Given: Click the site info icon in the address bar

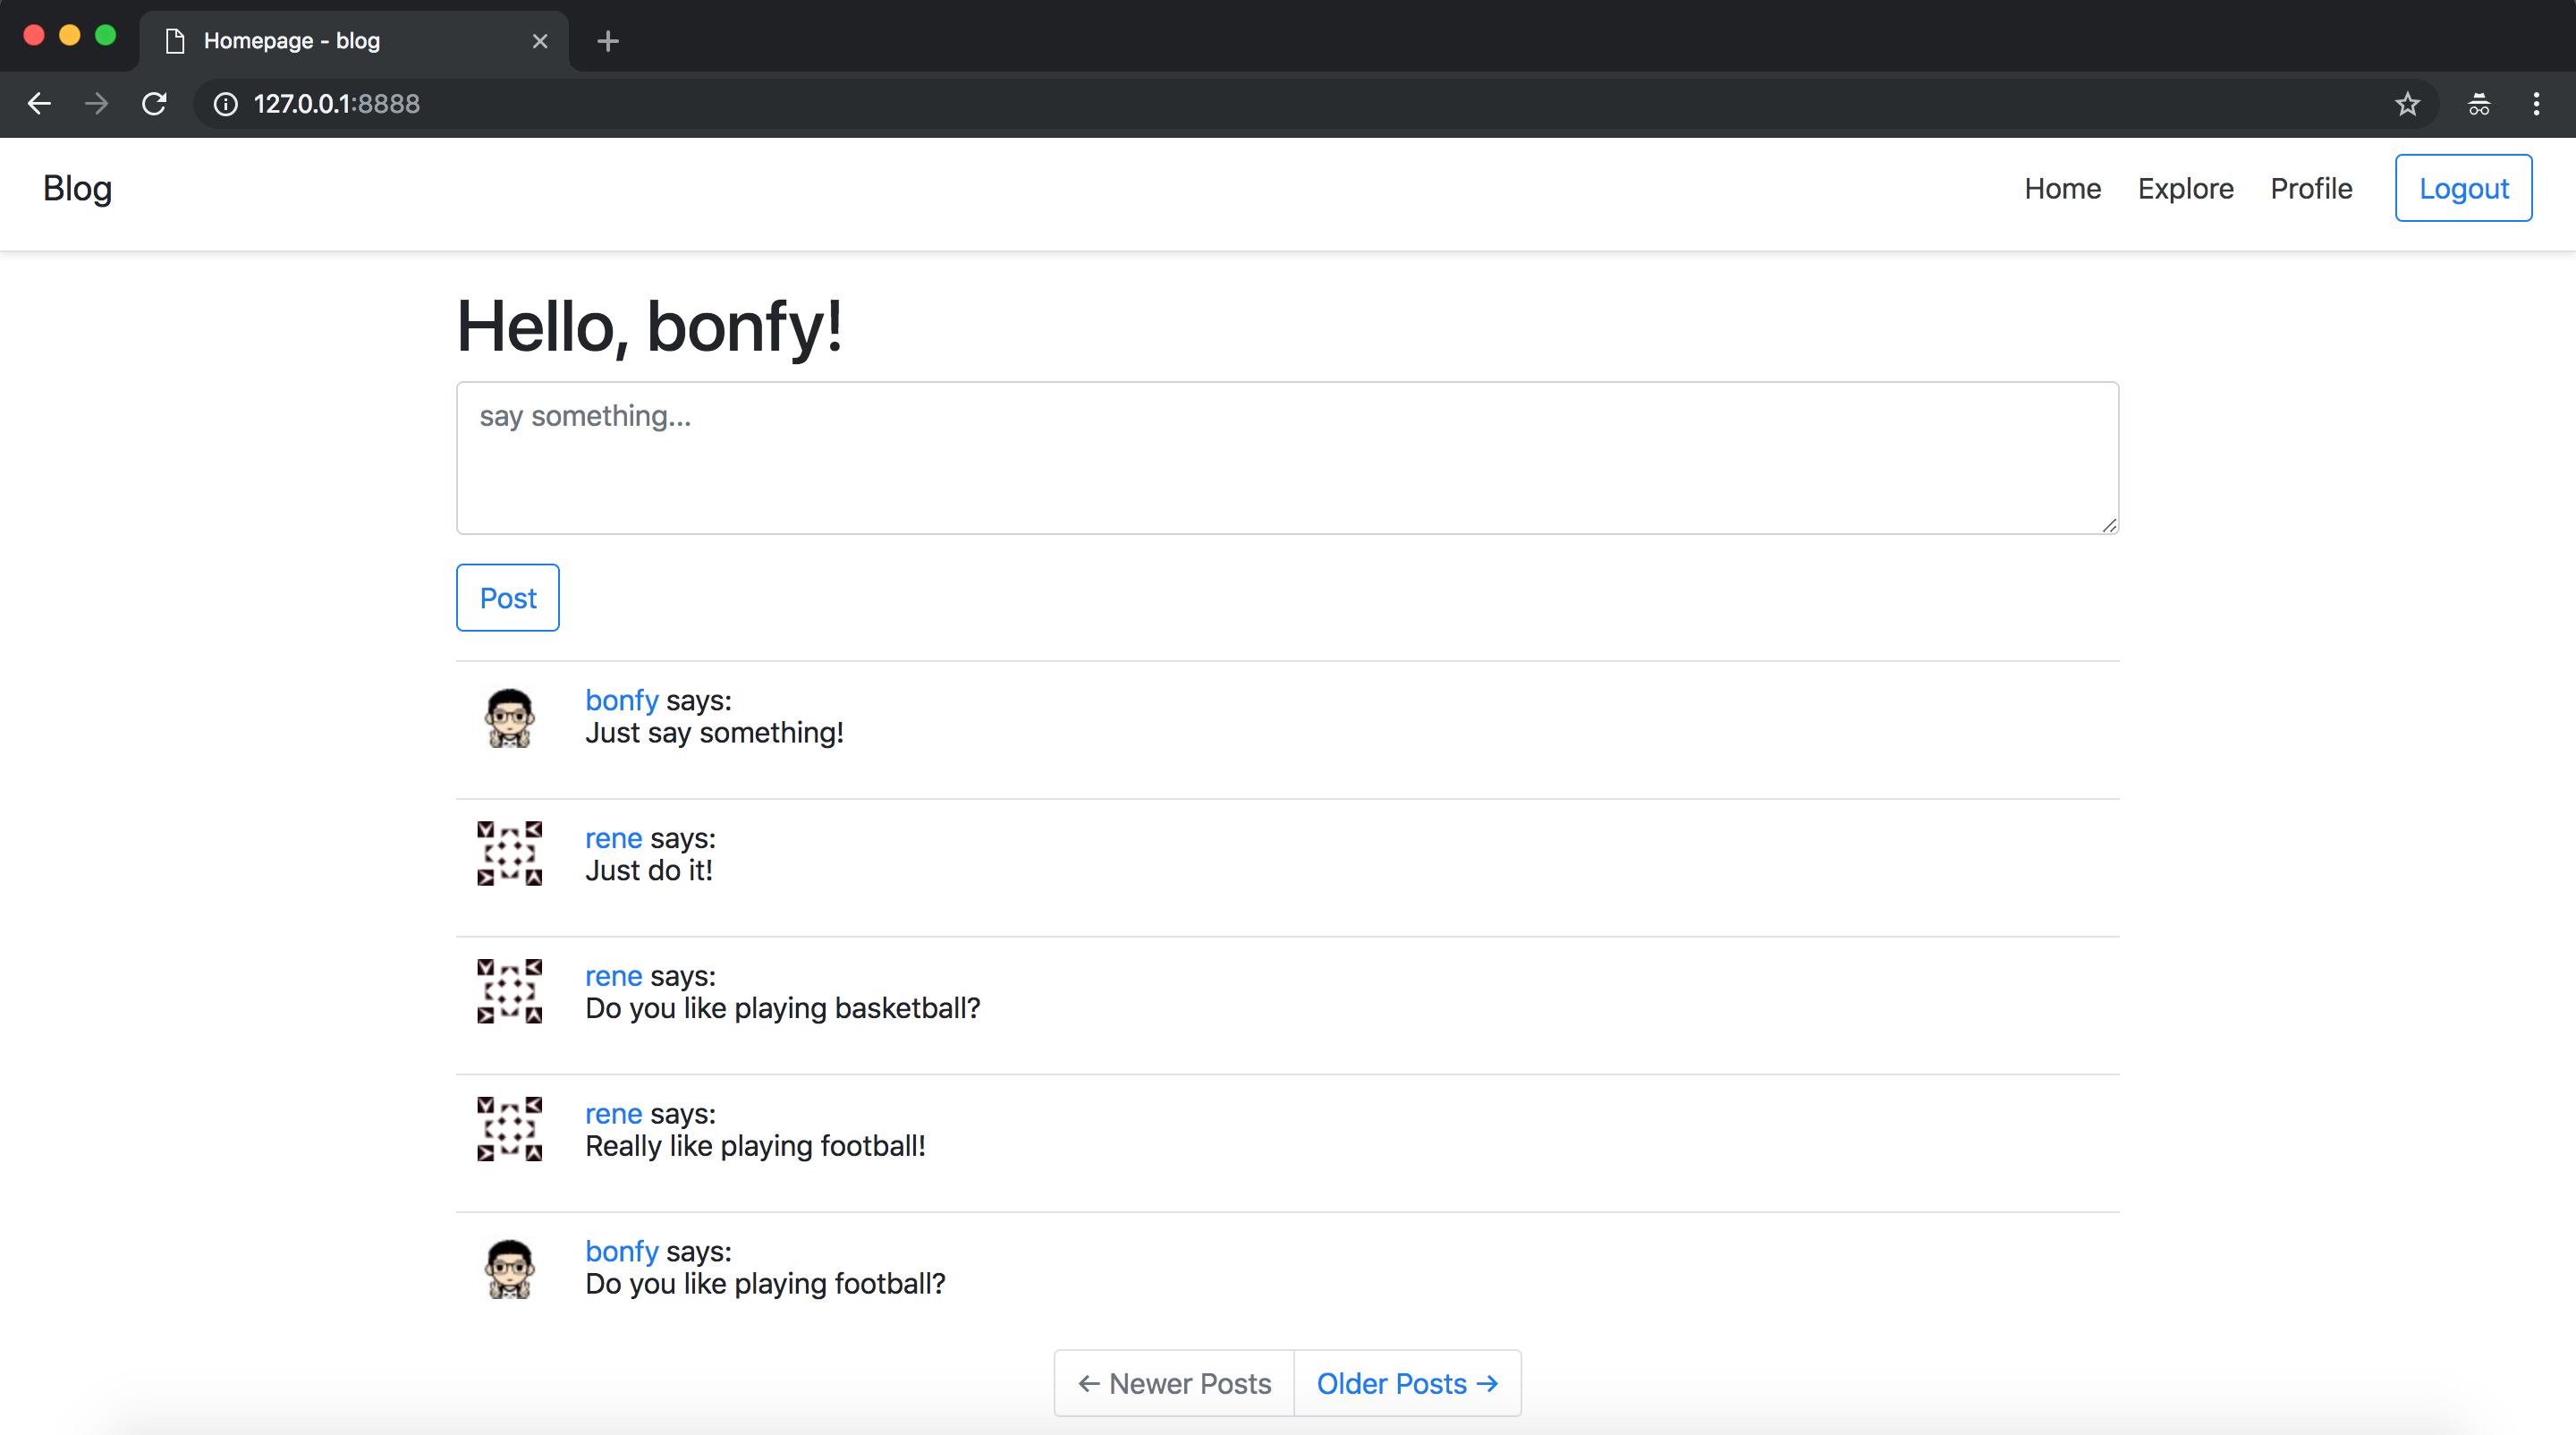Looking at the screenshot, I should [x=226, y=104].
